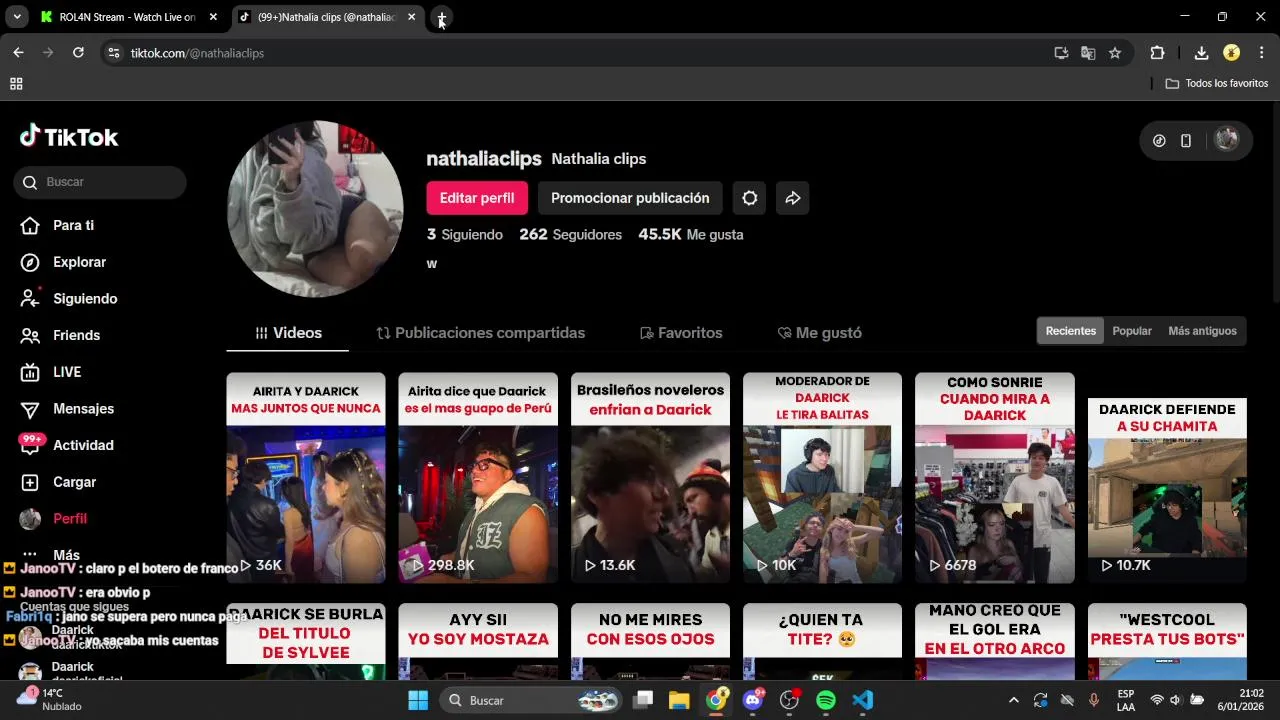Click Promocionar publicación button

click(630, 198)
